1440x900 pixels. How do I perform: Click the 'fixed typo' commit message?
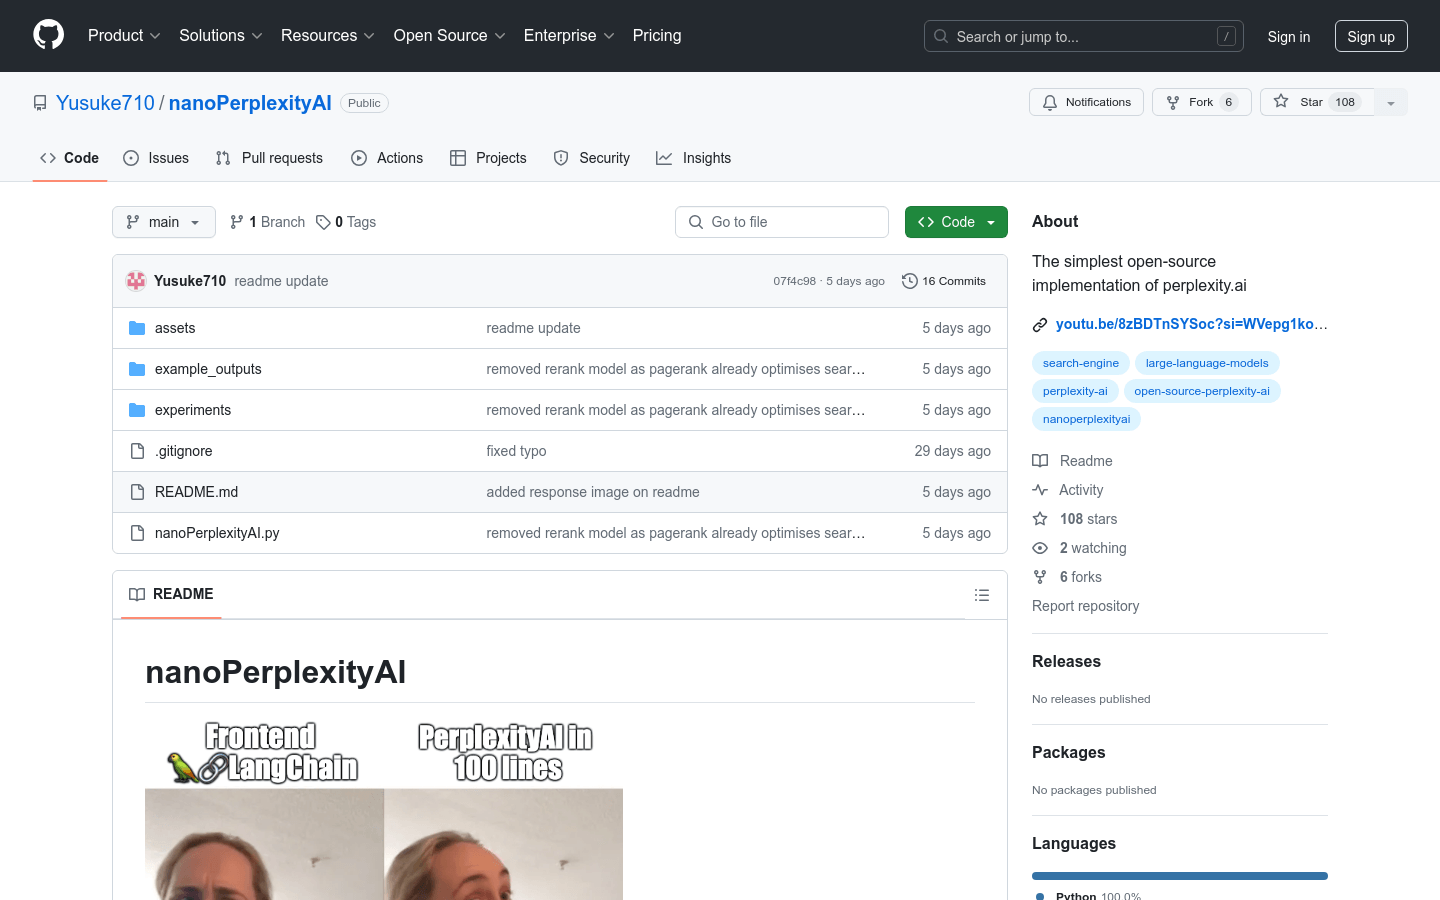[517, 451]
